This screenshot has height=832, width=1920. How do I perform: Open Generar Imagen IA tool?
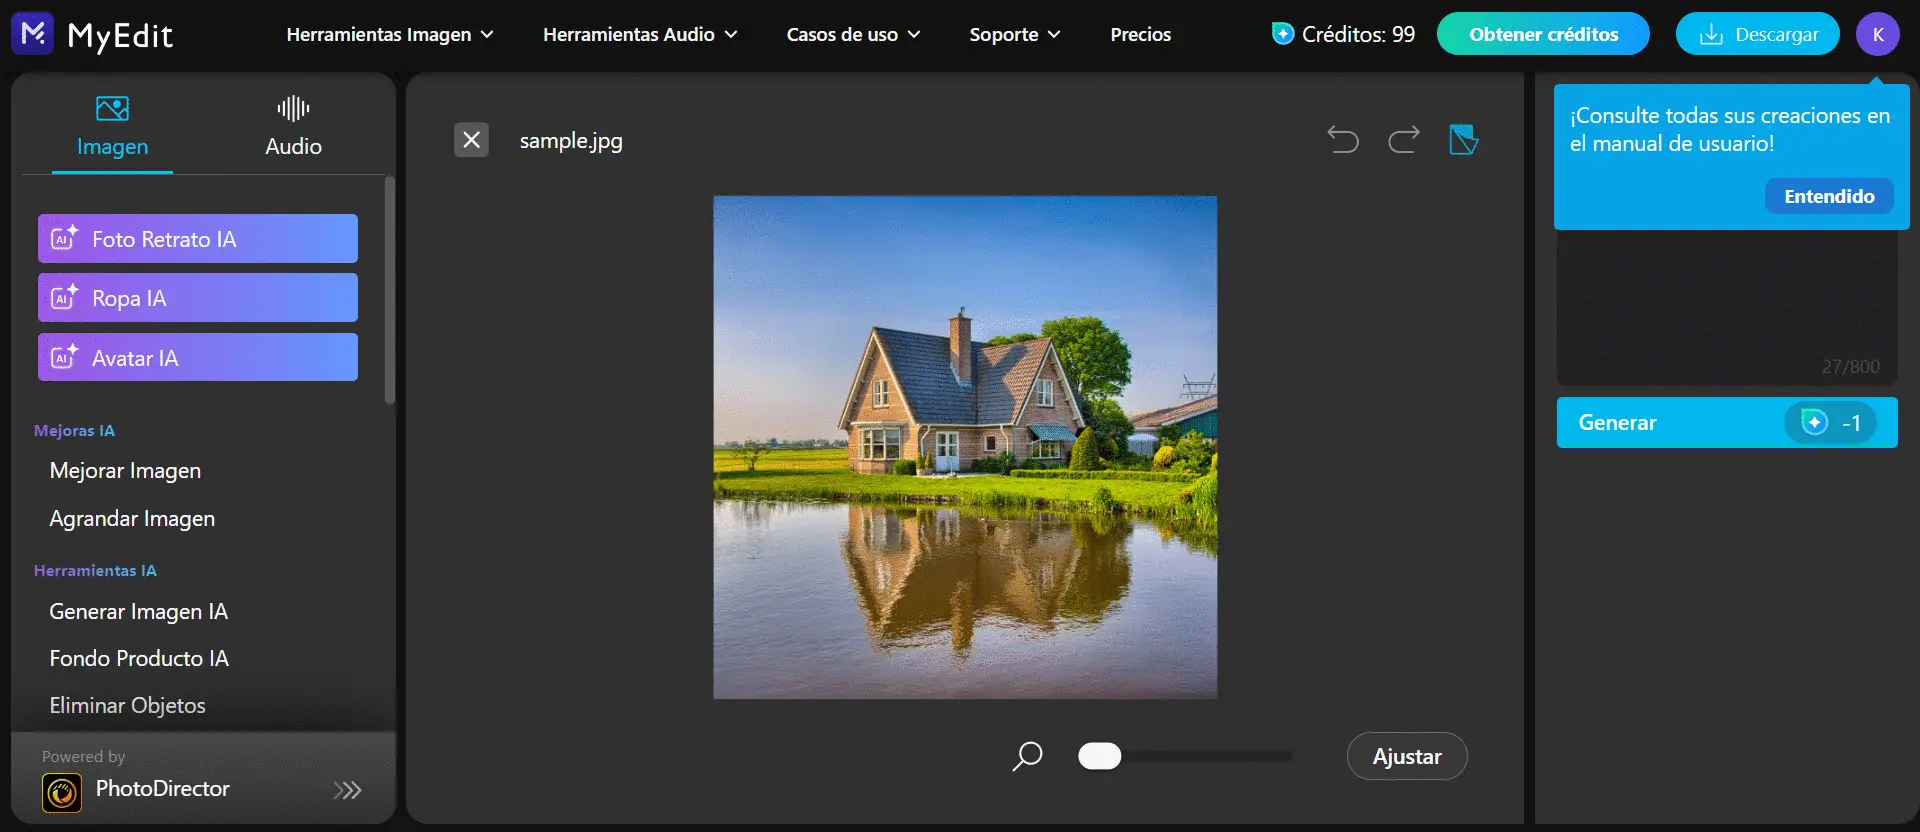139,612
